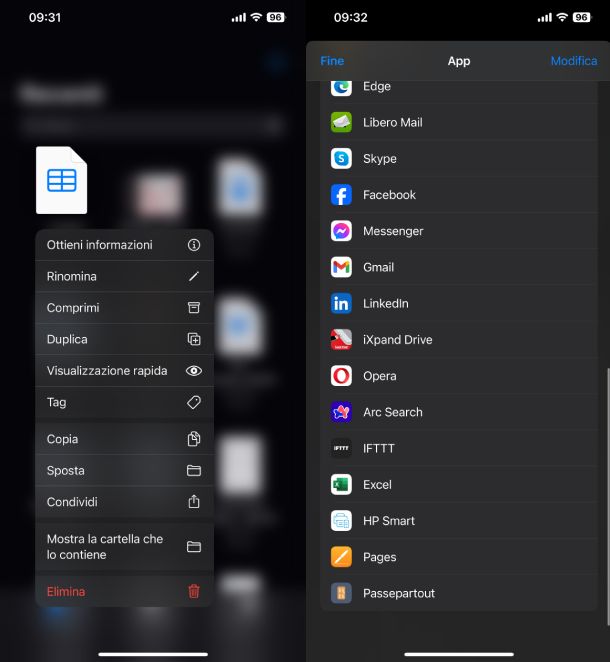Image resolution: width=610 pixels, height=662 pixels.
Task: Choose Condividi in the context menu
Action: click(x=125, y=502)
